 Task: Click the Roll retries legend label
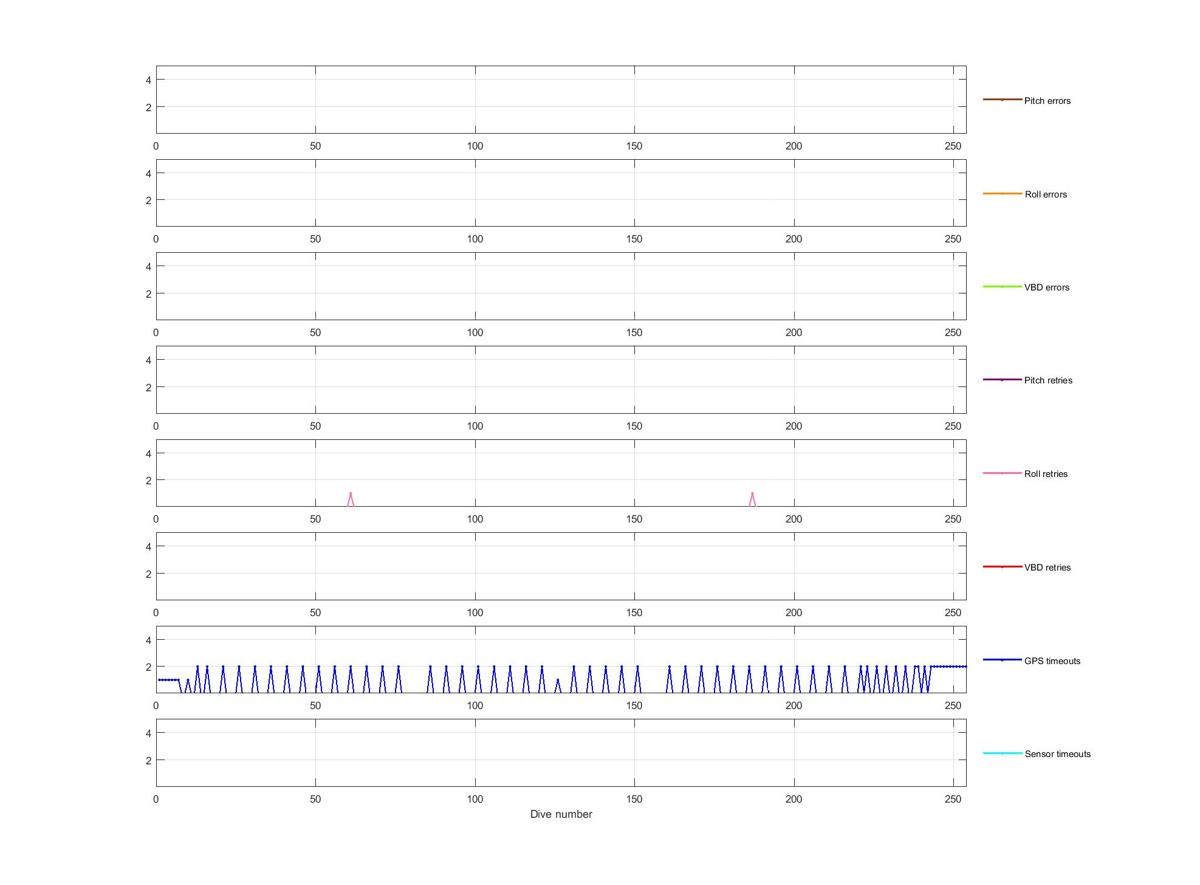1046,474
